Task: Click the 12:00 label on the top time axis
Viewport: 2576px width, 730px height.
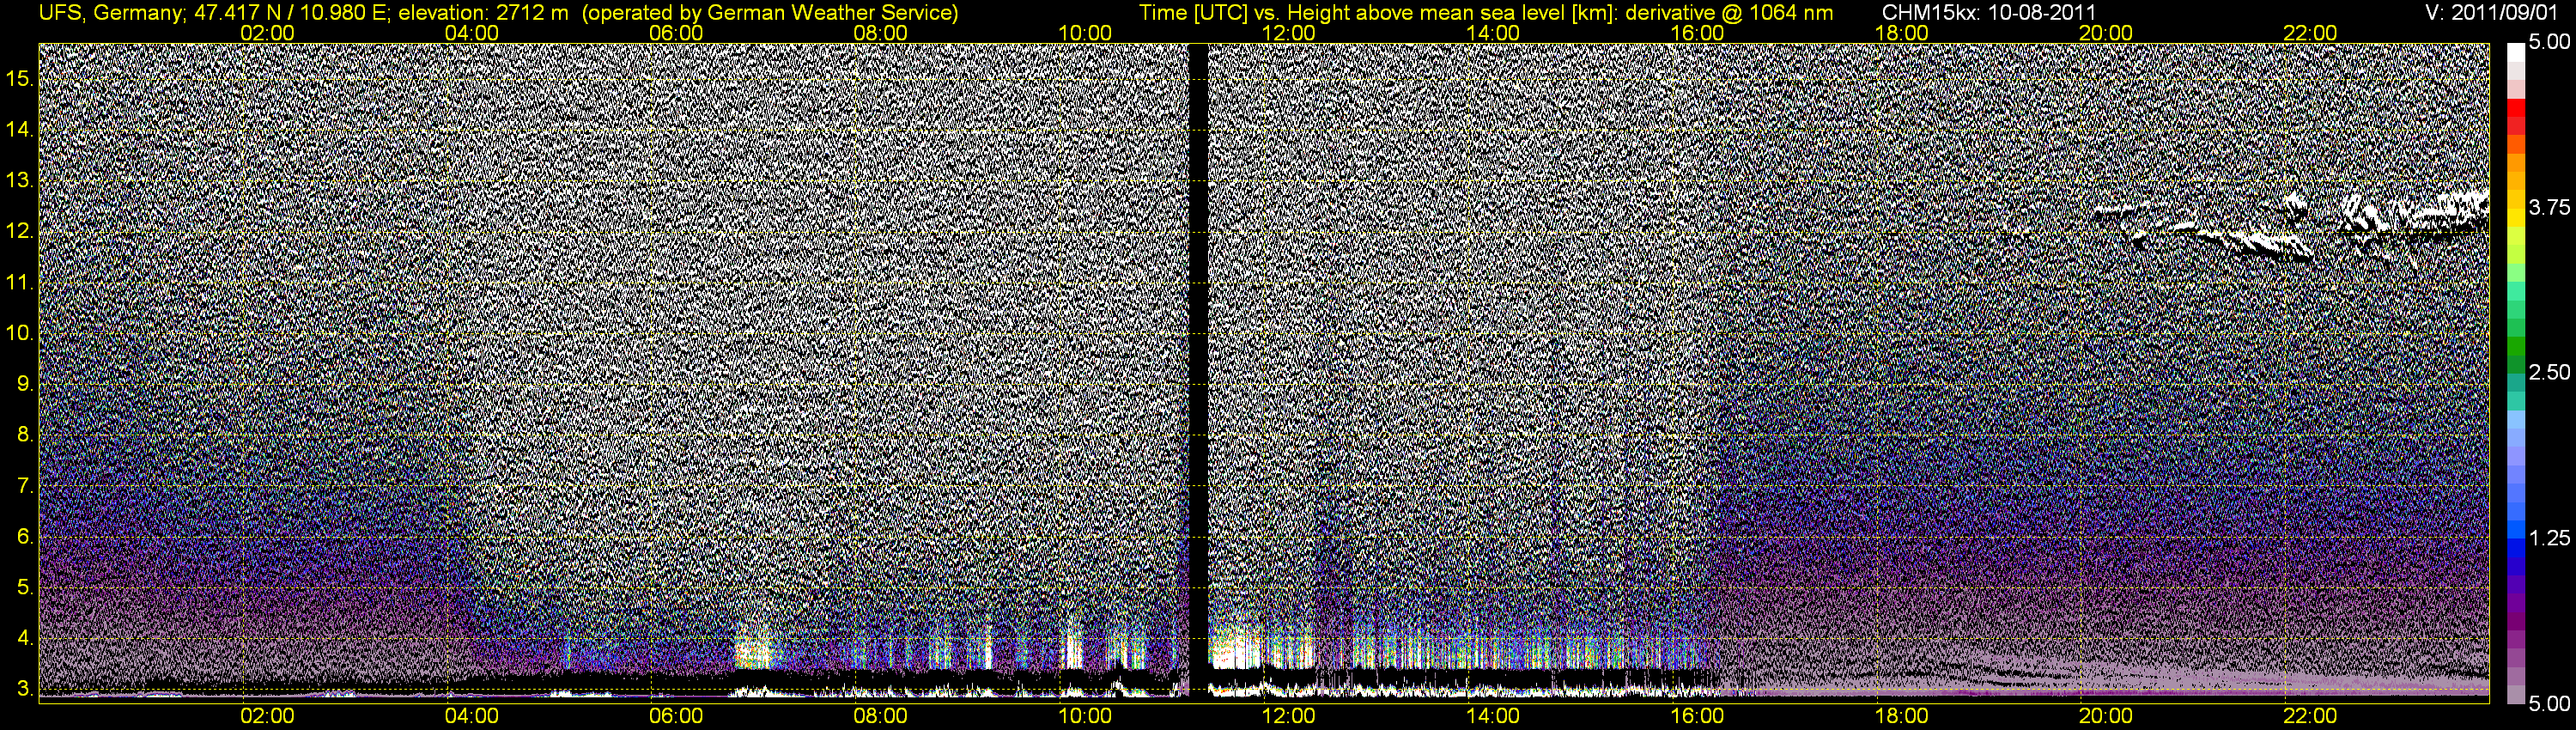Action: [x=1289, y=33]
